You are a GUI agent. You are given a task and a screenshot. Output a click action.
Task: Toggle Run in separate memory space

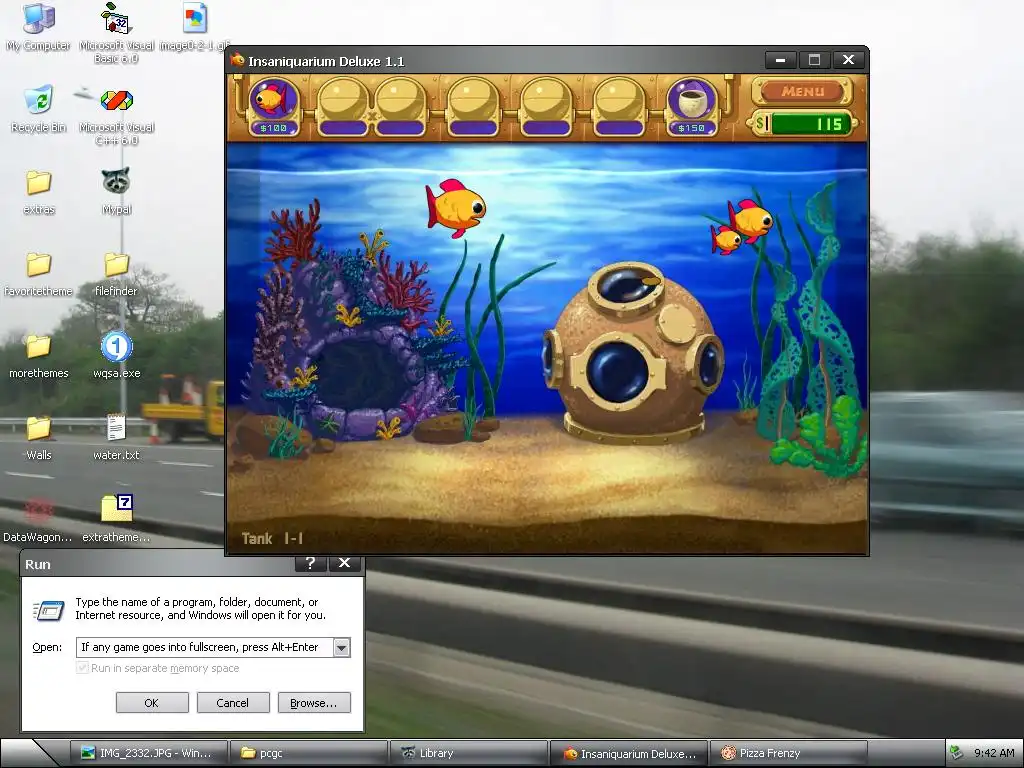click(x=82, y=668)
